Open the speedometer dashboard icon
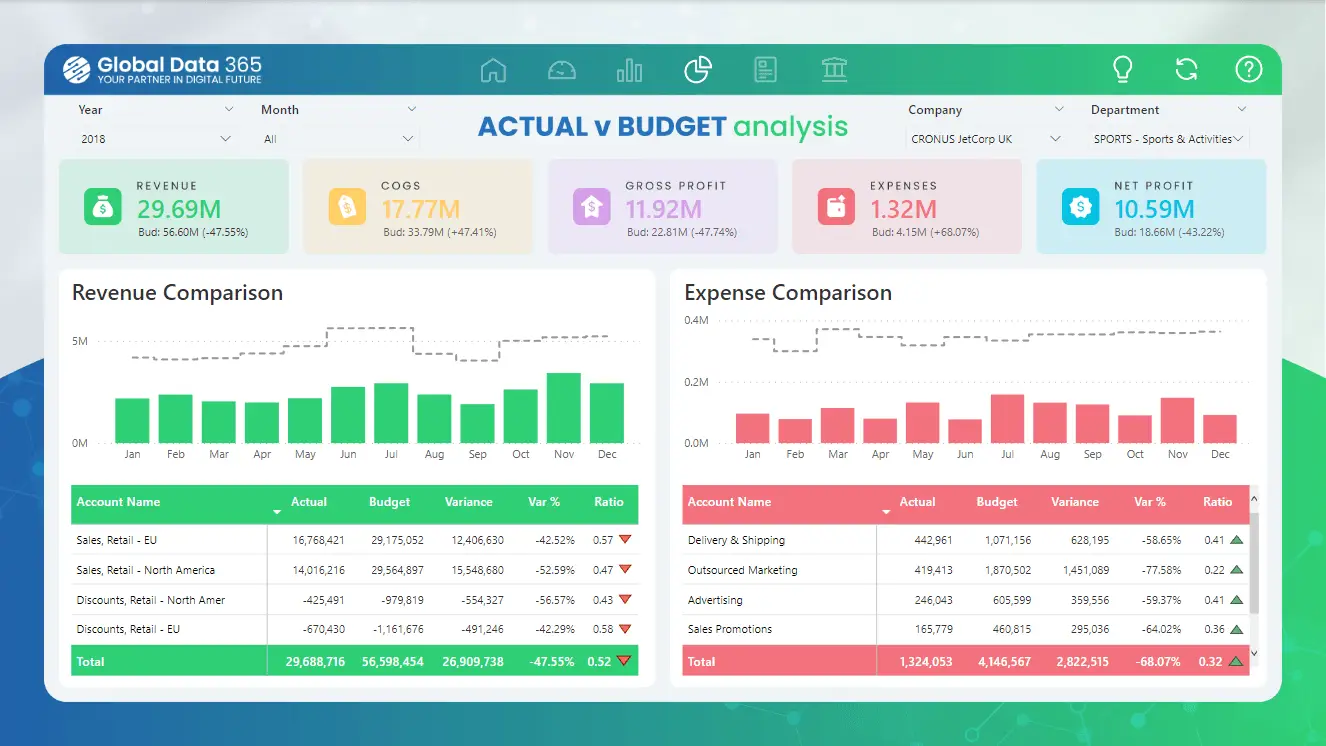Viewport: 1326px width, 746px height. click(x=562, y=70)
